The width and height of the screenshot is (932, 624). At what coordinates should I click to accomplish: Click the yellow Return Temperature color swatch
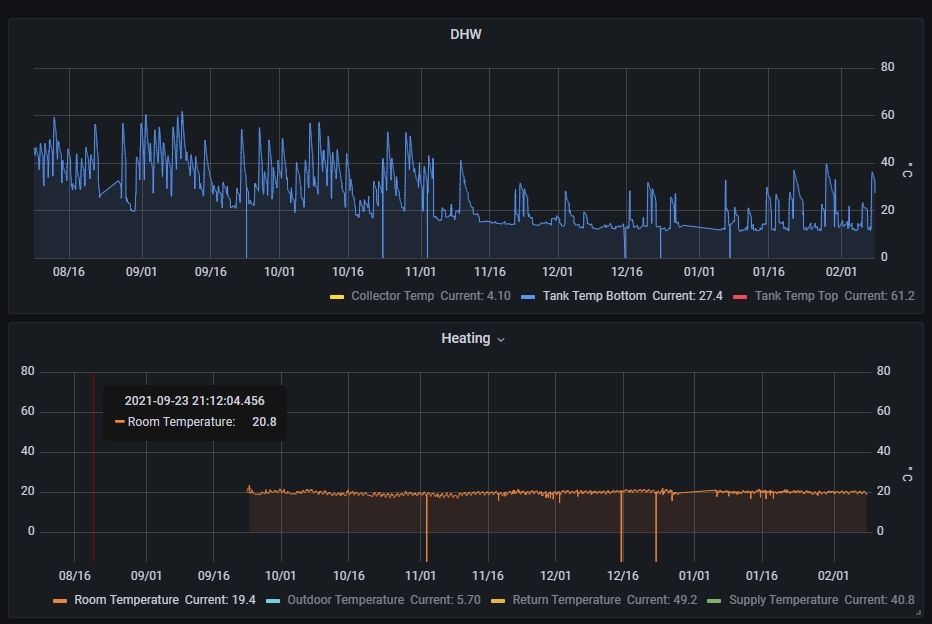click(498, 601)
